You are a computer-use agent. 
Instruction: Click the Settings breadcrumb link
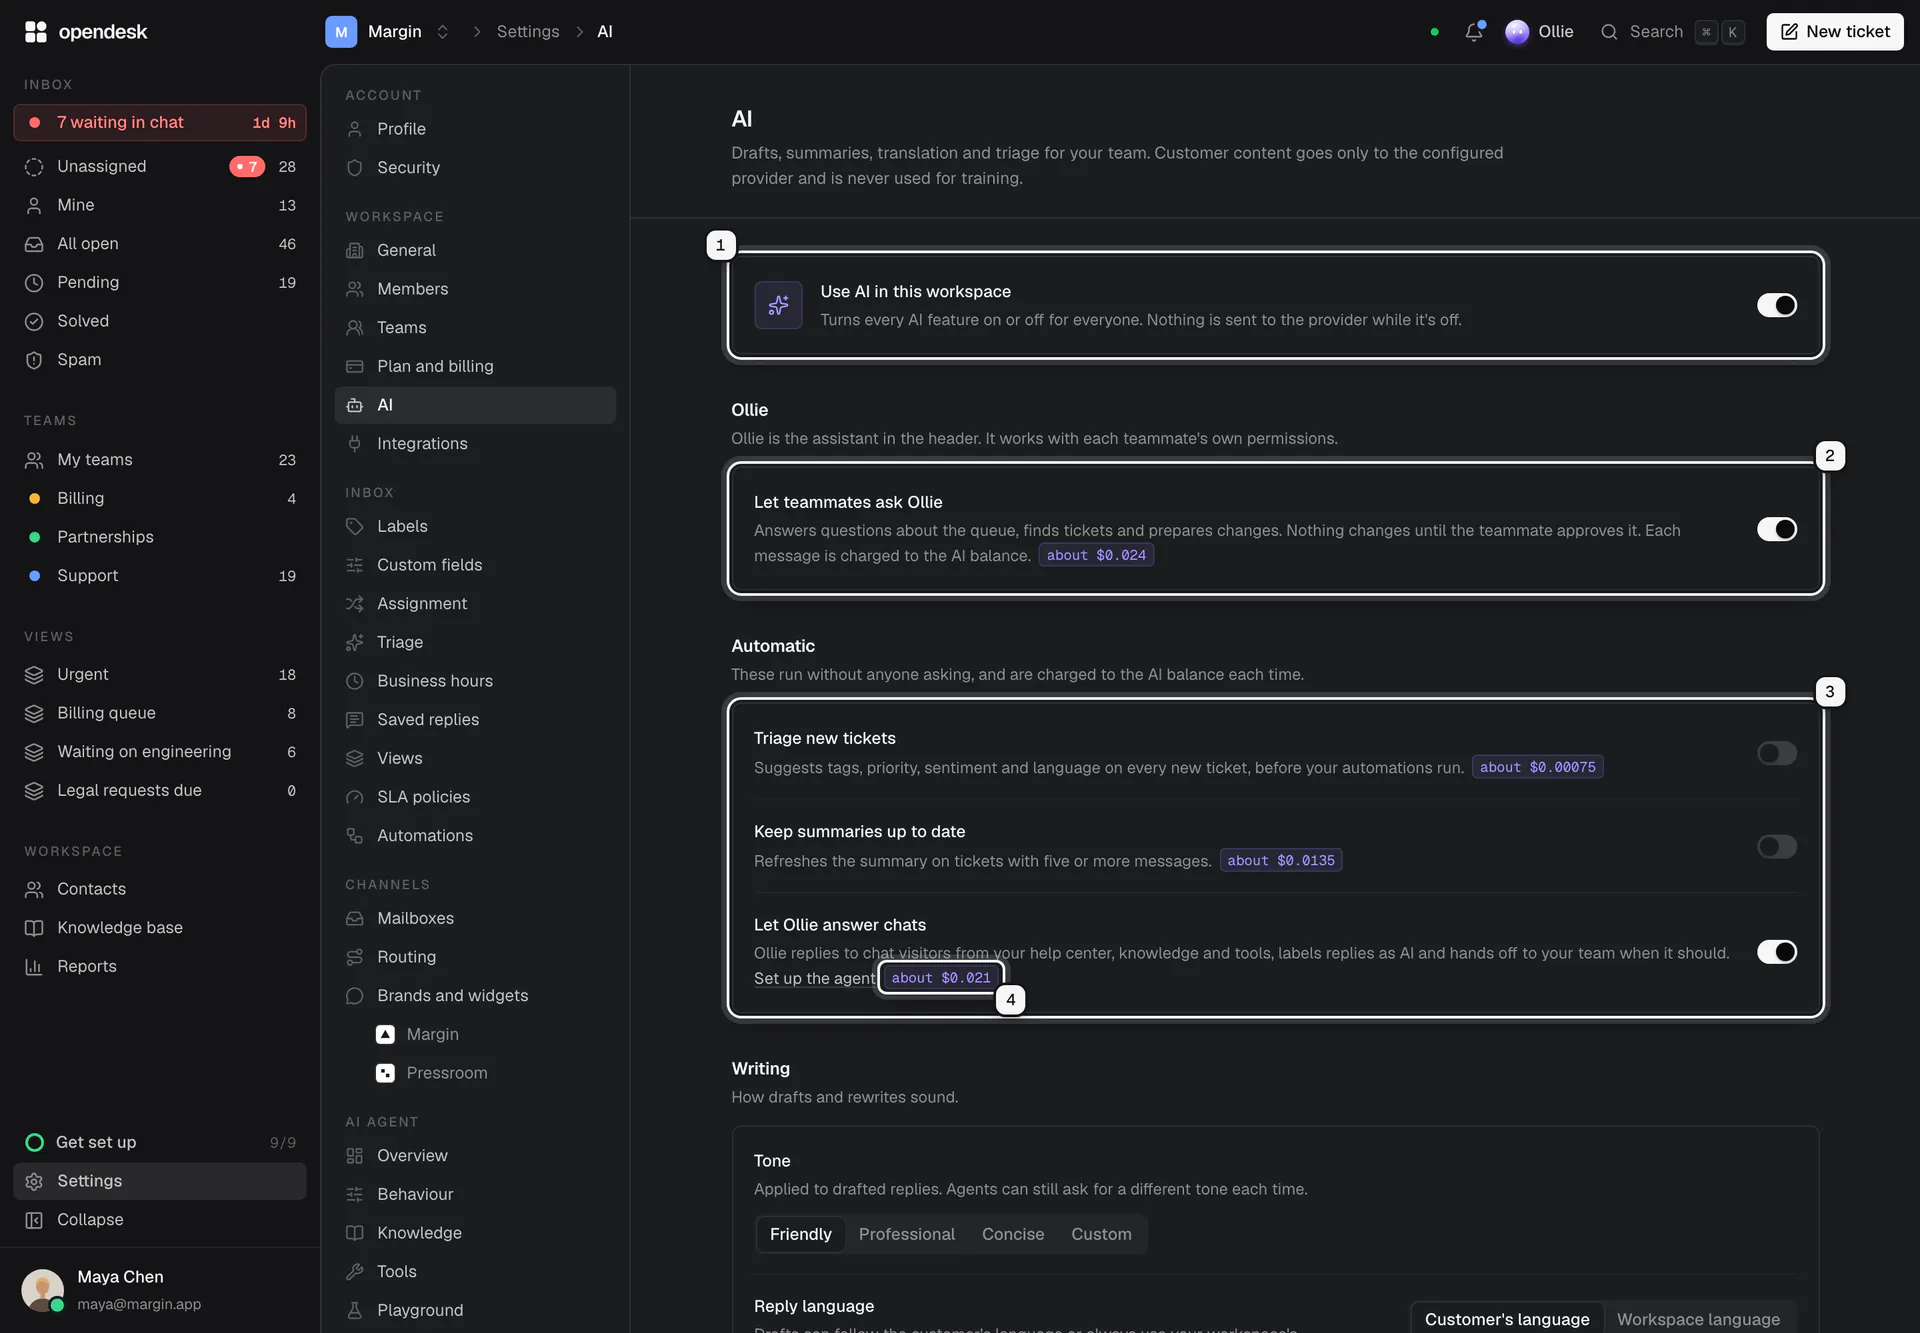528,32
